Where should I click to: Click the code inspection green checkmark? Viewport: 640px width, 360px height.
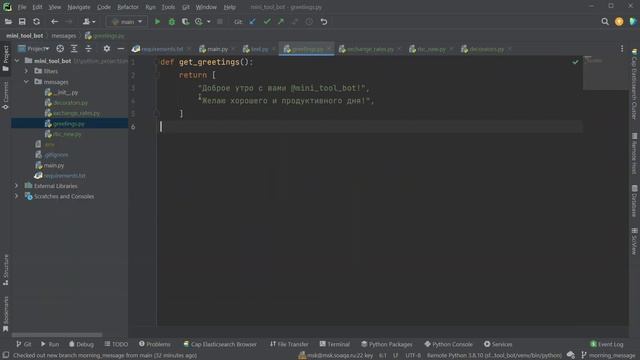pos(575,62)
